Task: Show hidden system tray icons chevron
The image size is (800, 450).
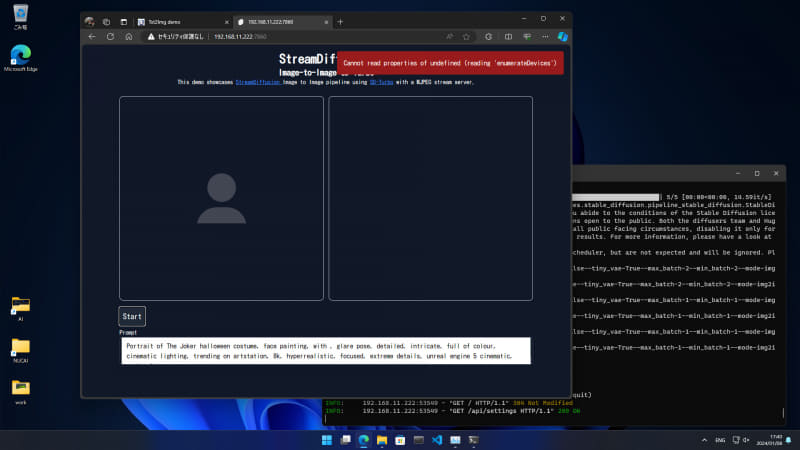Action: pos(704,440)
